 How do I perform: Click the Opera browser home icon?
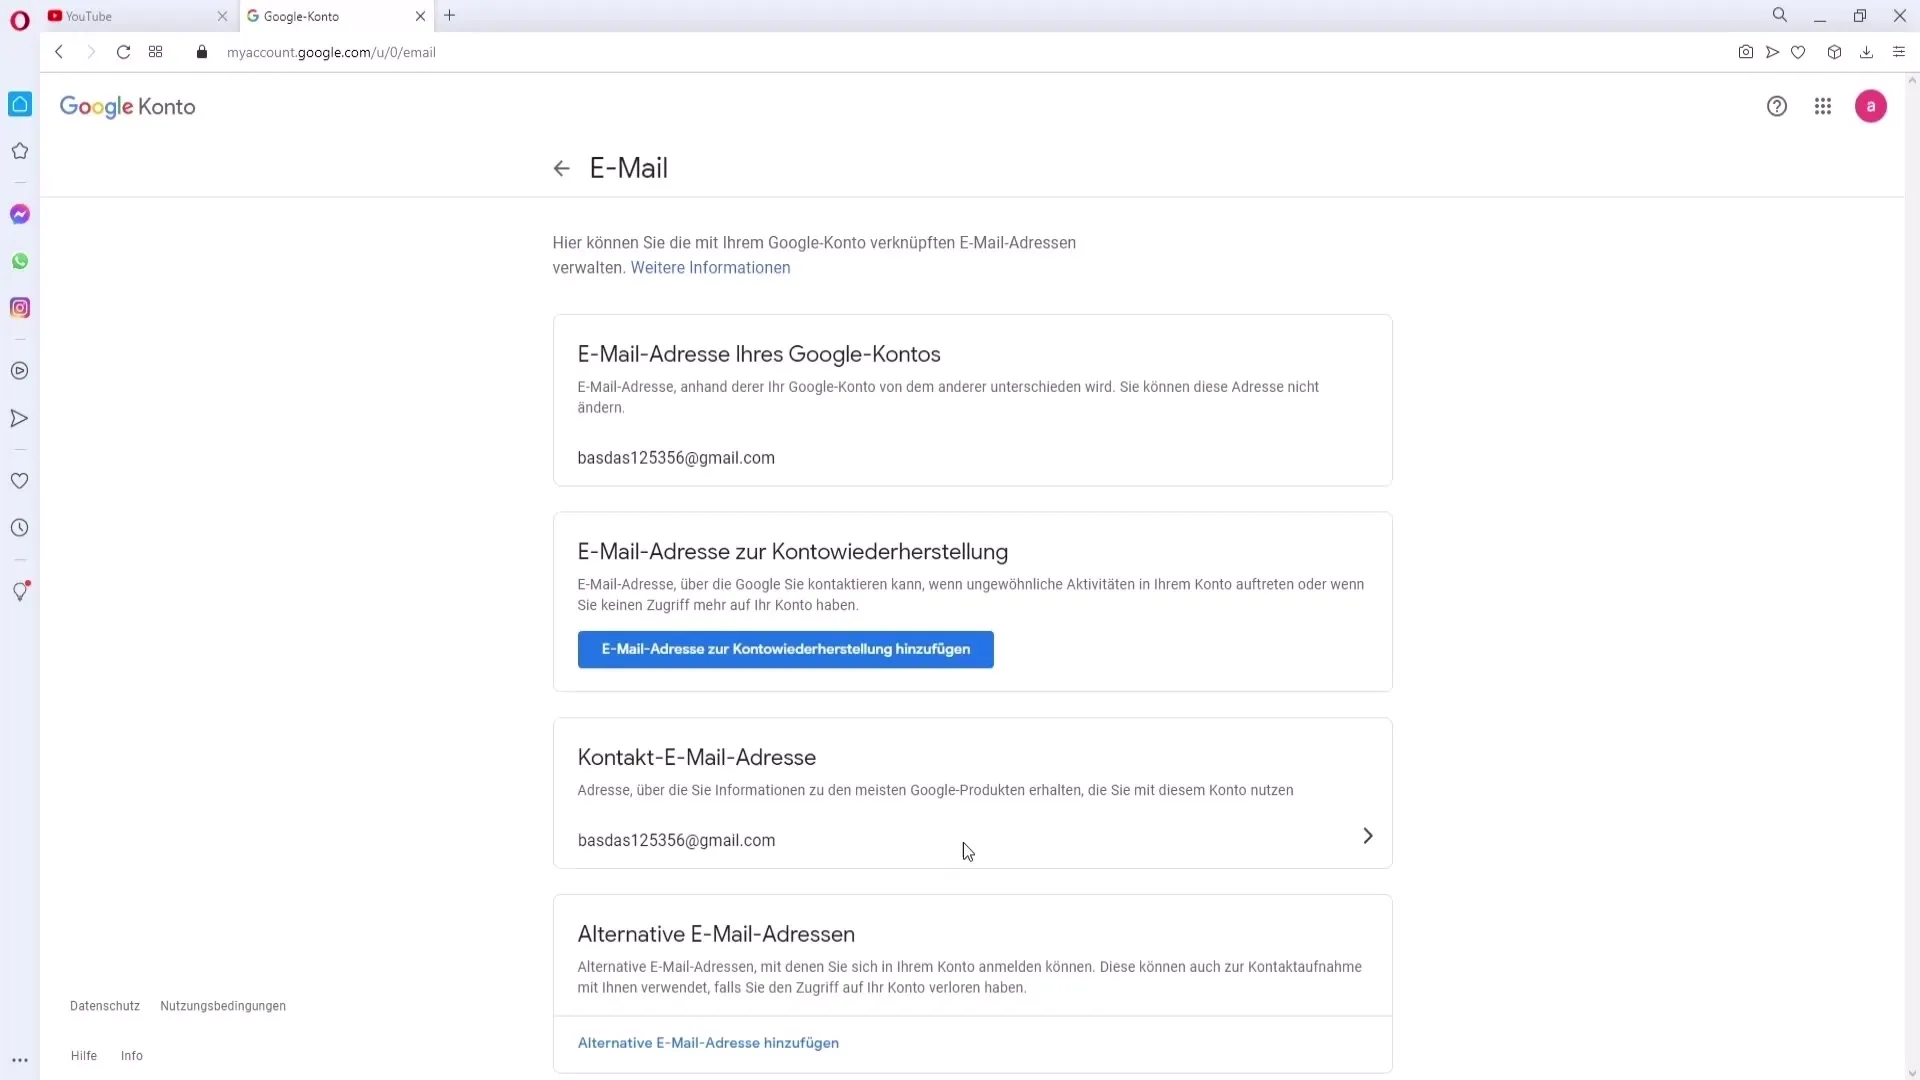pyautogui.click(x=20, y=105)
